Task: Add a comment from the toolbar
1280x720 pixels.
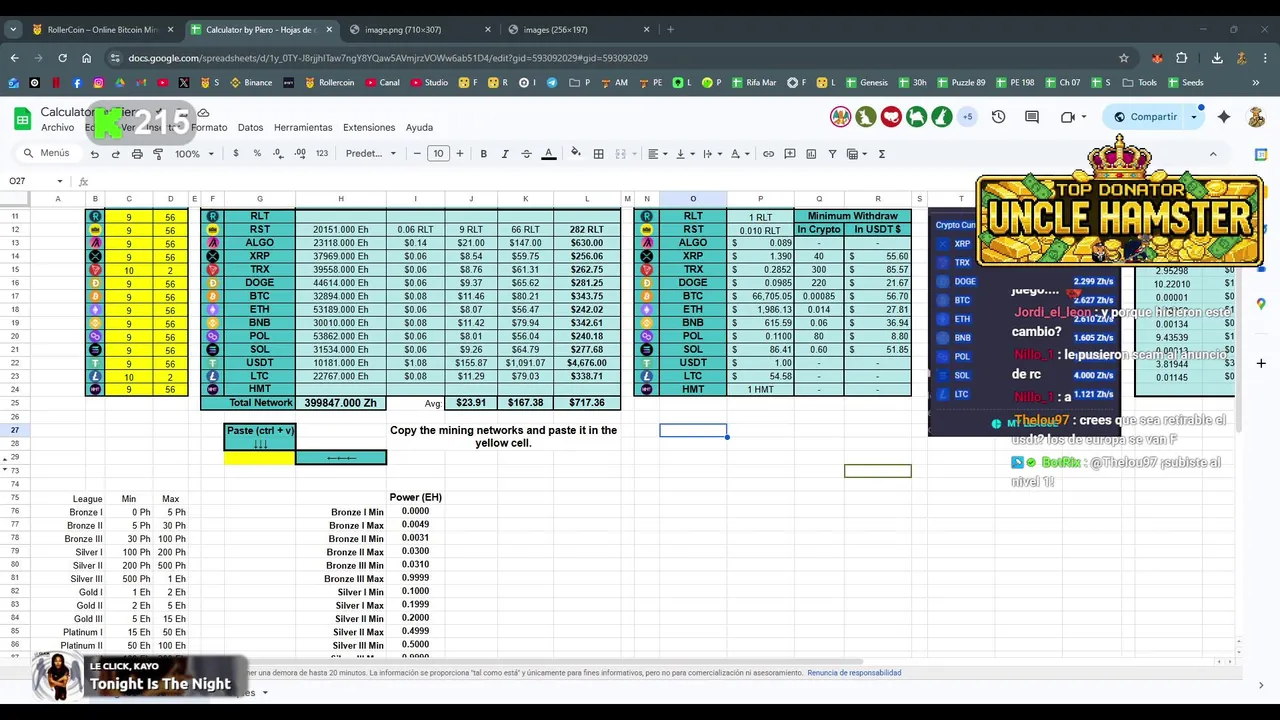Action: click(790, 154)
